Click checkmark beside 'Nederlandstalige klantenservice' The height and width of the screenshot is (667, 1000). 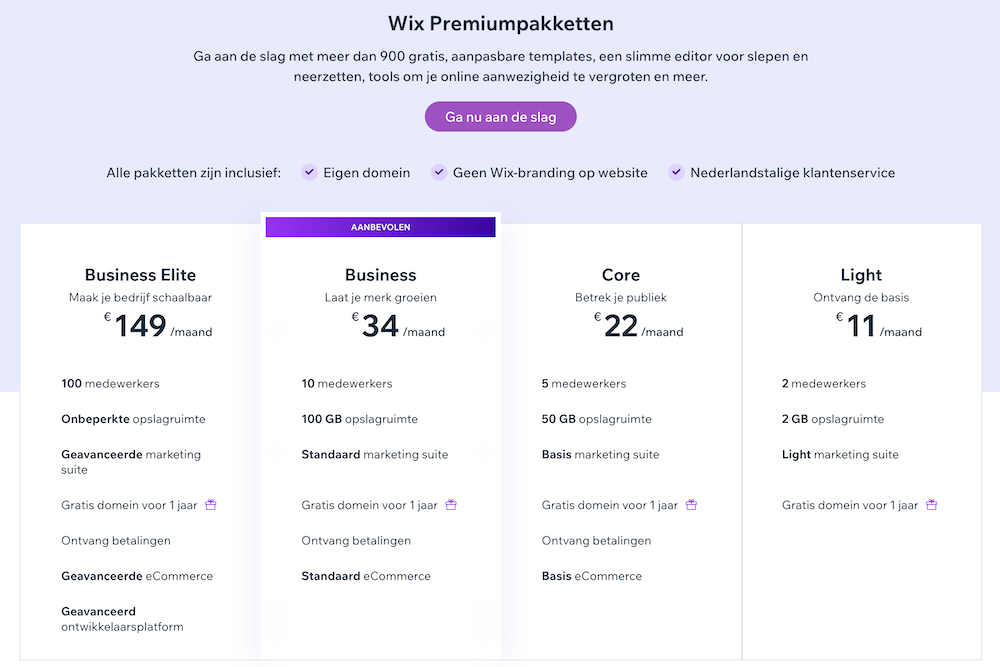677,172
